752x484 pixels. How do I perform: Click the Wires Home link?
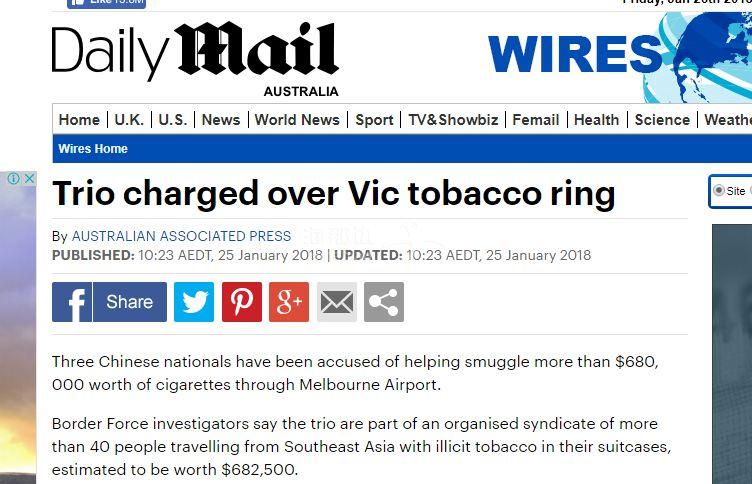point(93,149)
